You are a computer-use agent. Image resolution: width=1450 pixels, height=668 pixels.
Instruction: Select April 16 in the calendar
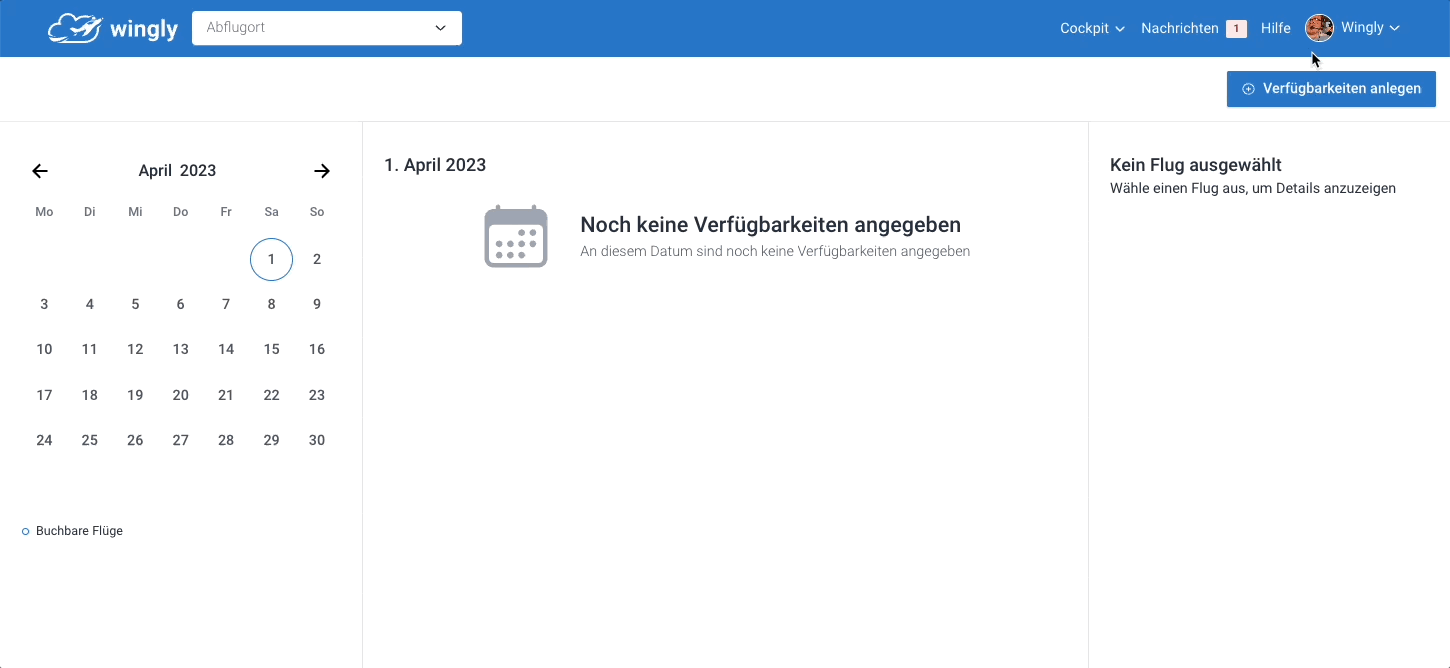tap(317, 349)
